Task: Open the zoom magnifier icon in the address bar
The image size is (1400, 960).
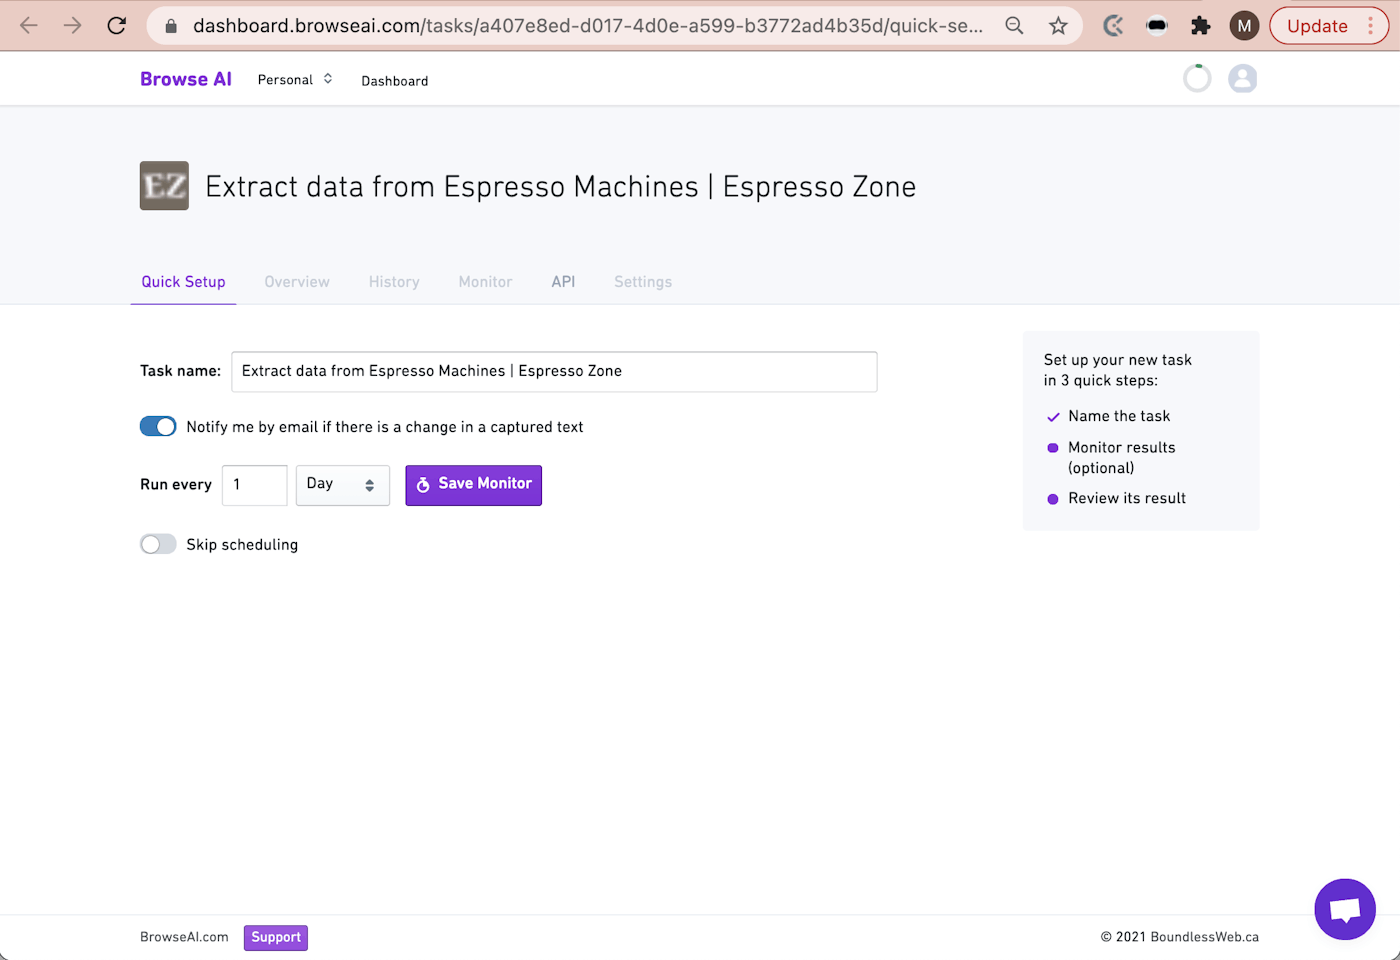Action: [x=1014, y=26]
